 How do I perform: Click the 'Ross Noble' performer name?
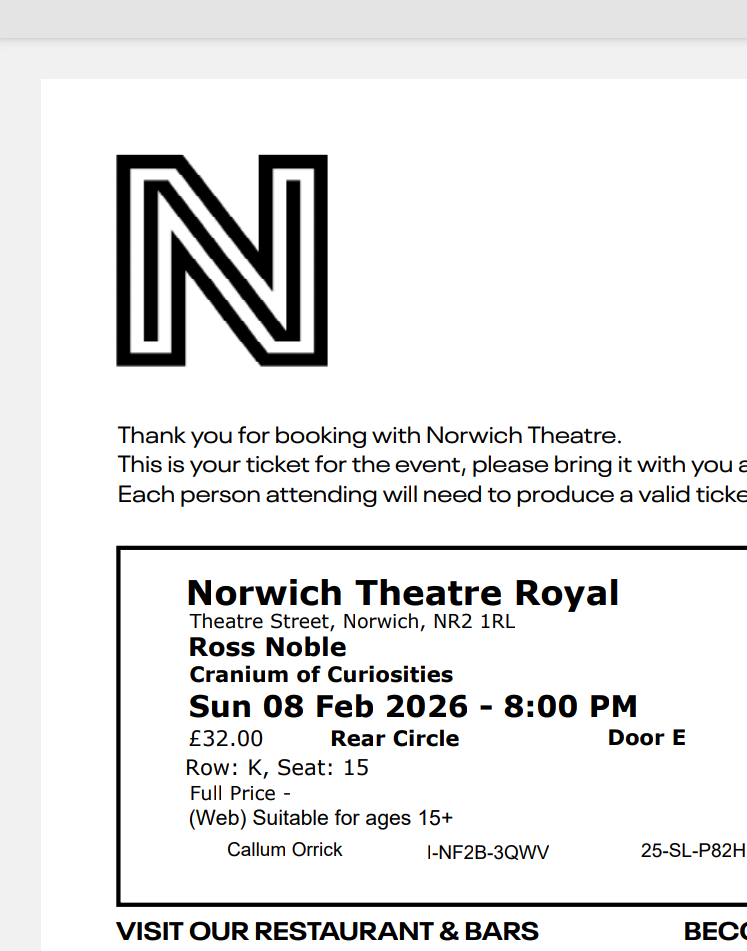267,647
